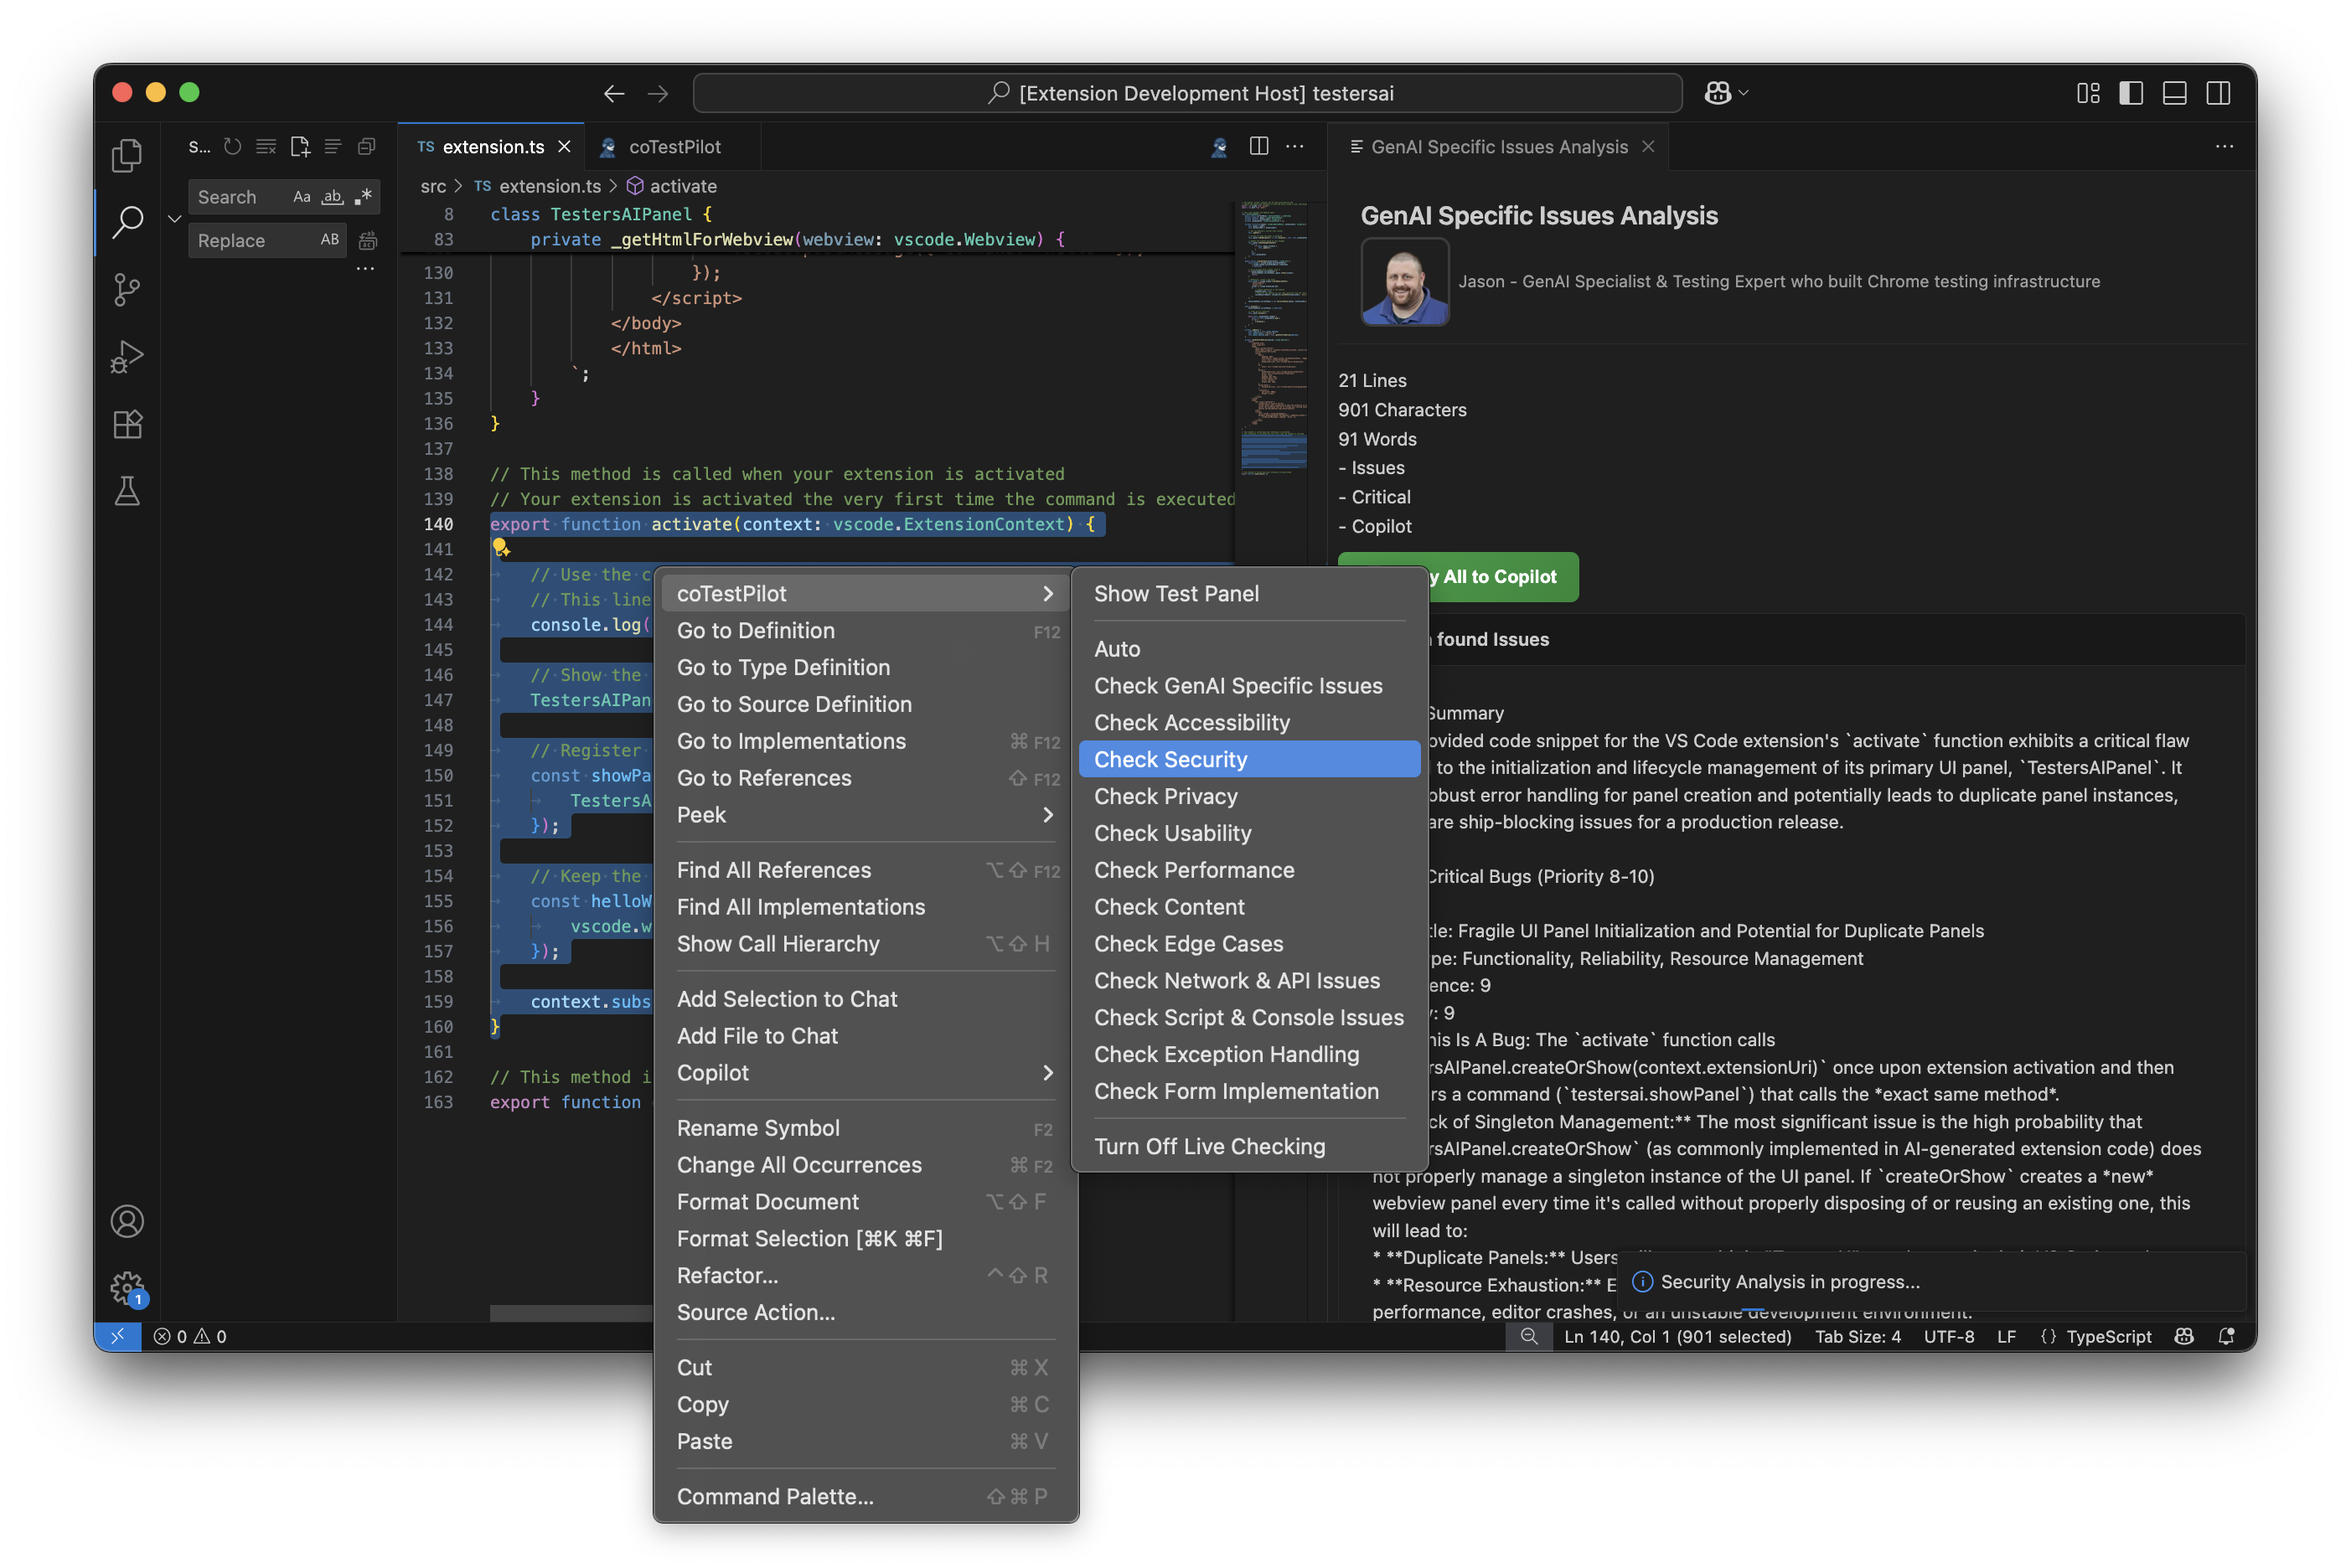Open Copilot status icon in status bar
The width and height of the screenshot is (2351, 1568).
[2184, 1336]
